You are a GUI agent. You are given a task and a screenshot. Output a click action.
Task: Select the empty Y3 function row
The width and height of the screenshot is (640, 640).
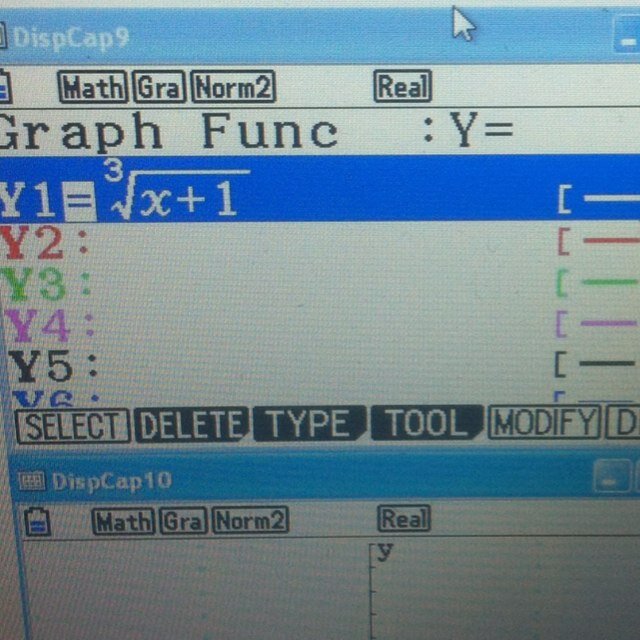pyautogui.click(x=320, y=283)
